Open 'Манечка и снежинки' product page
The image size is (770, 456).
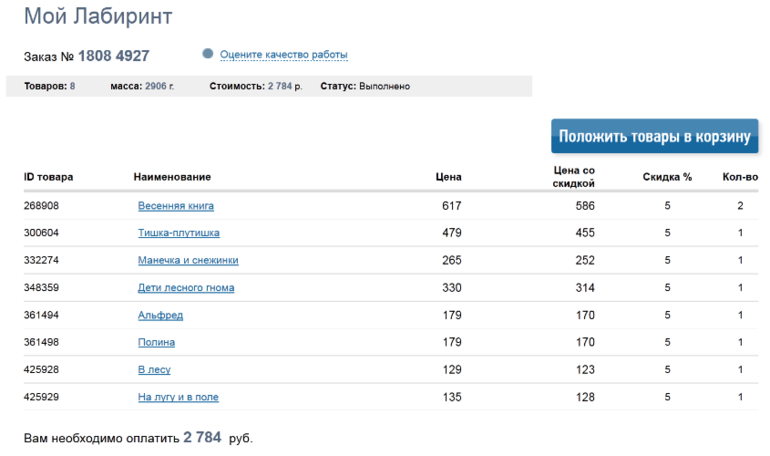click(x=188, y=261)
